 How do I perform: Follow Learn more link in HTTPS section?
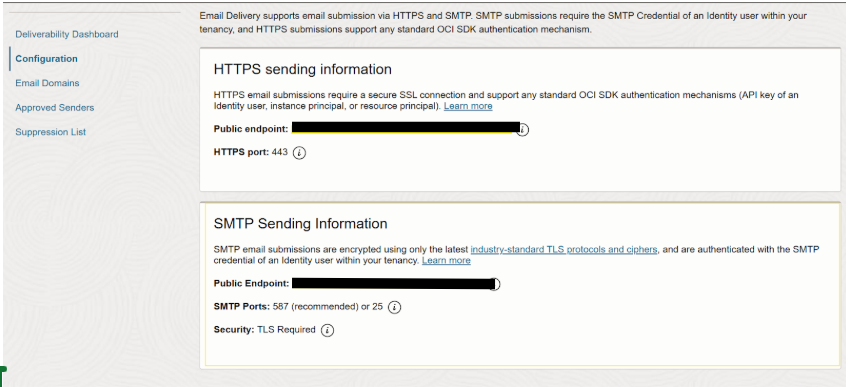pyautogui.click(x=468, y=106)
